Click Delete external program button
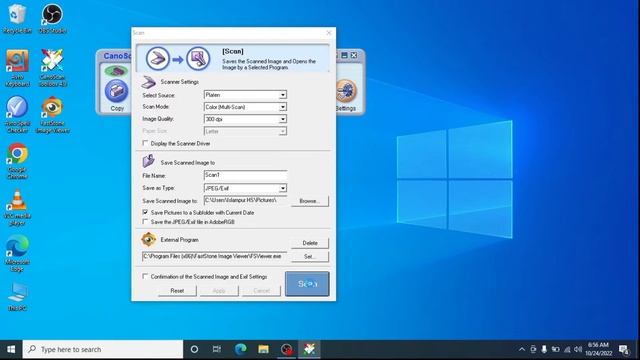This screenshot has width=640, height=360. (x=309, y=243)
